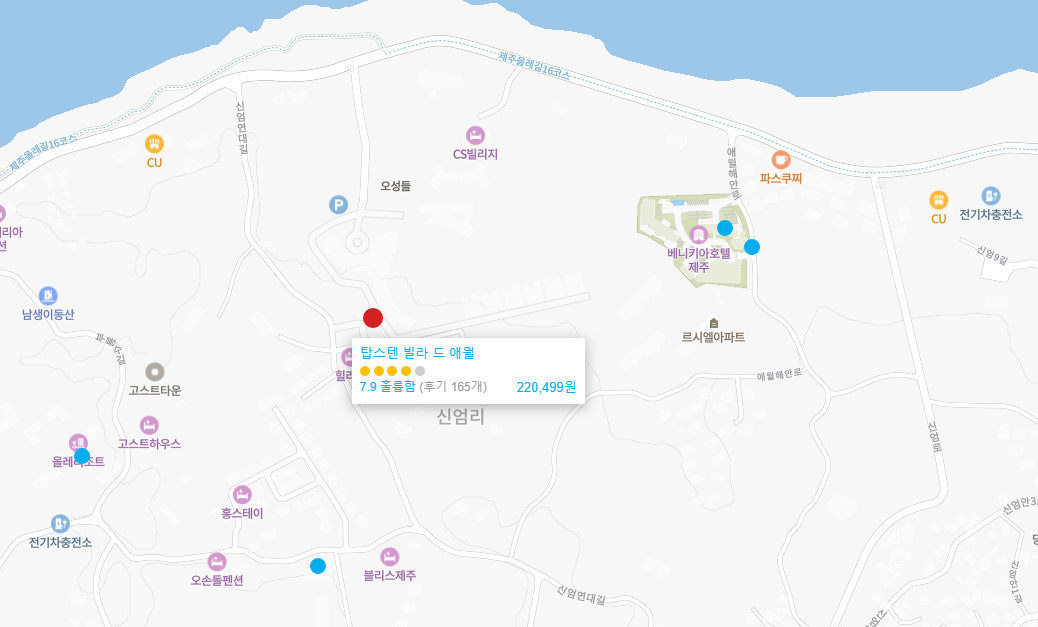The width and height of the screenshot is (1038, 627).
Task: Click the 남생이동산 landmark icon
Action: 48,295
